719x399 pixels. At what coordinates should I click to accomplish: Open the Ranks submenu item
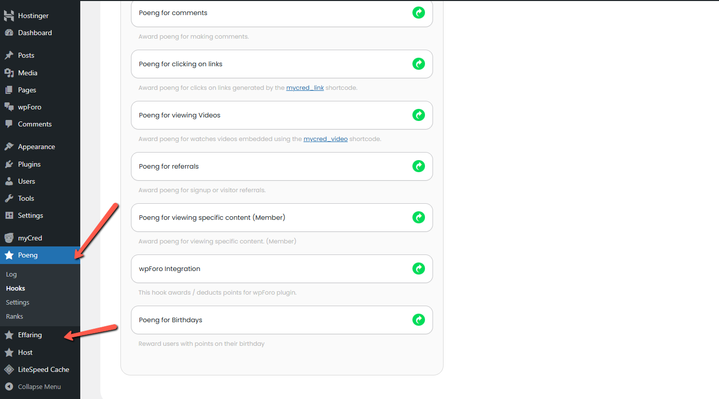(x=14, y=316)
